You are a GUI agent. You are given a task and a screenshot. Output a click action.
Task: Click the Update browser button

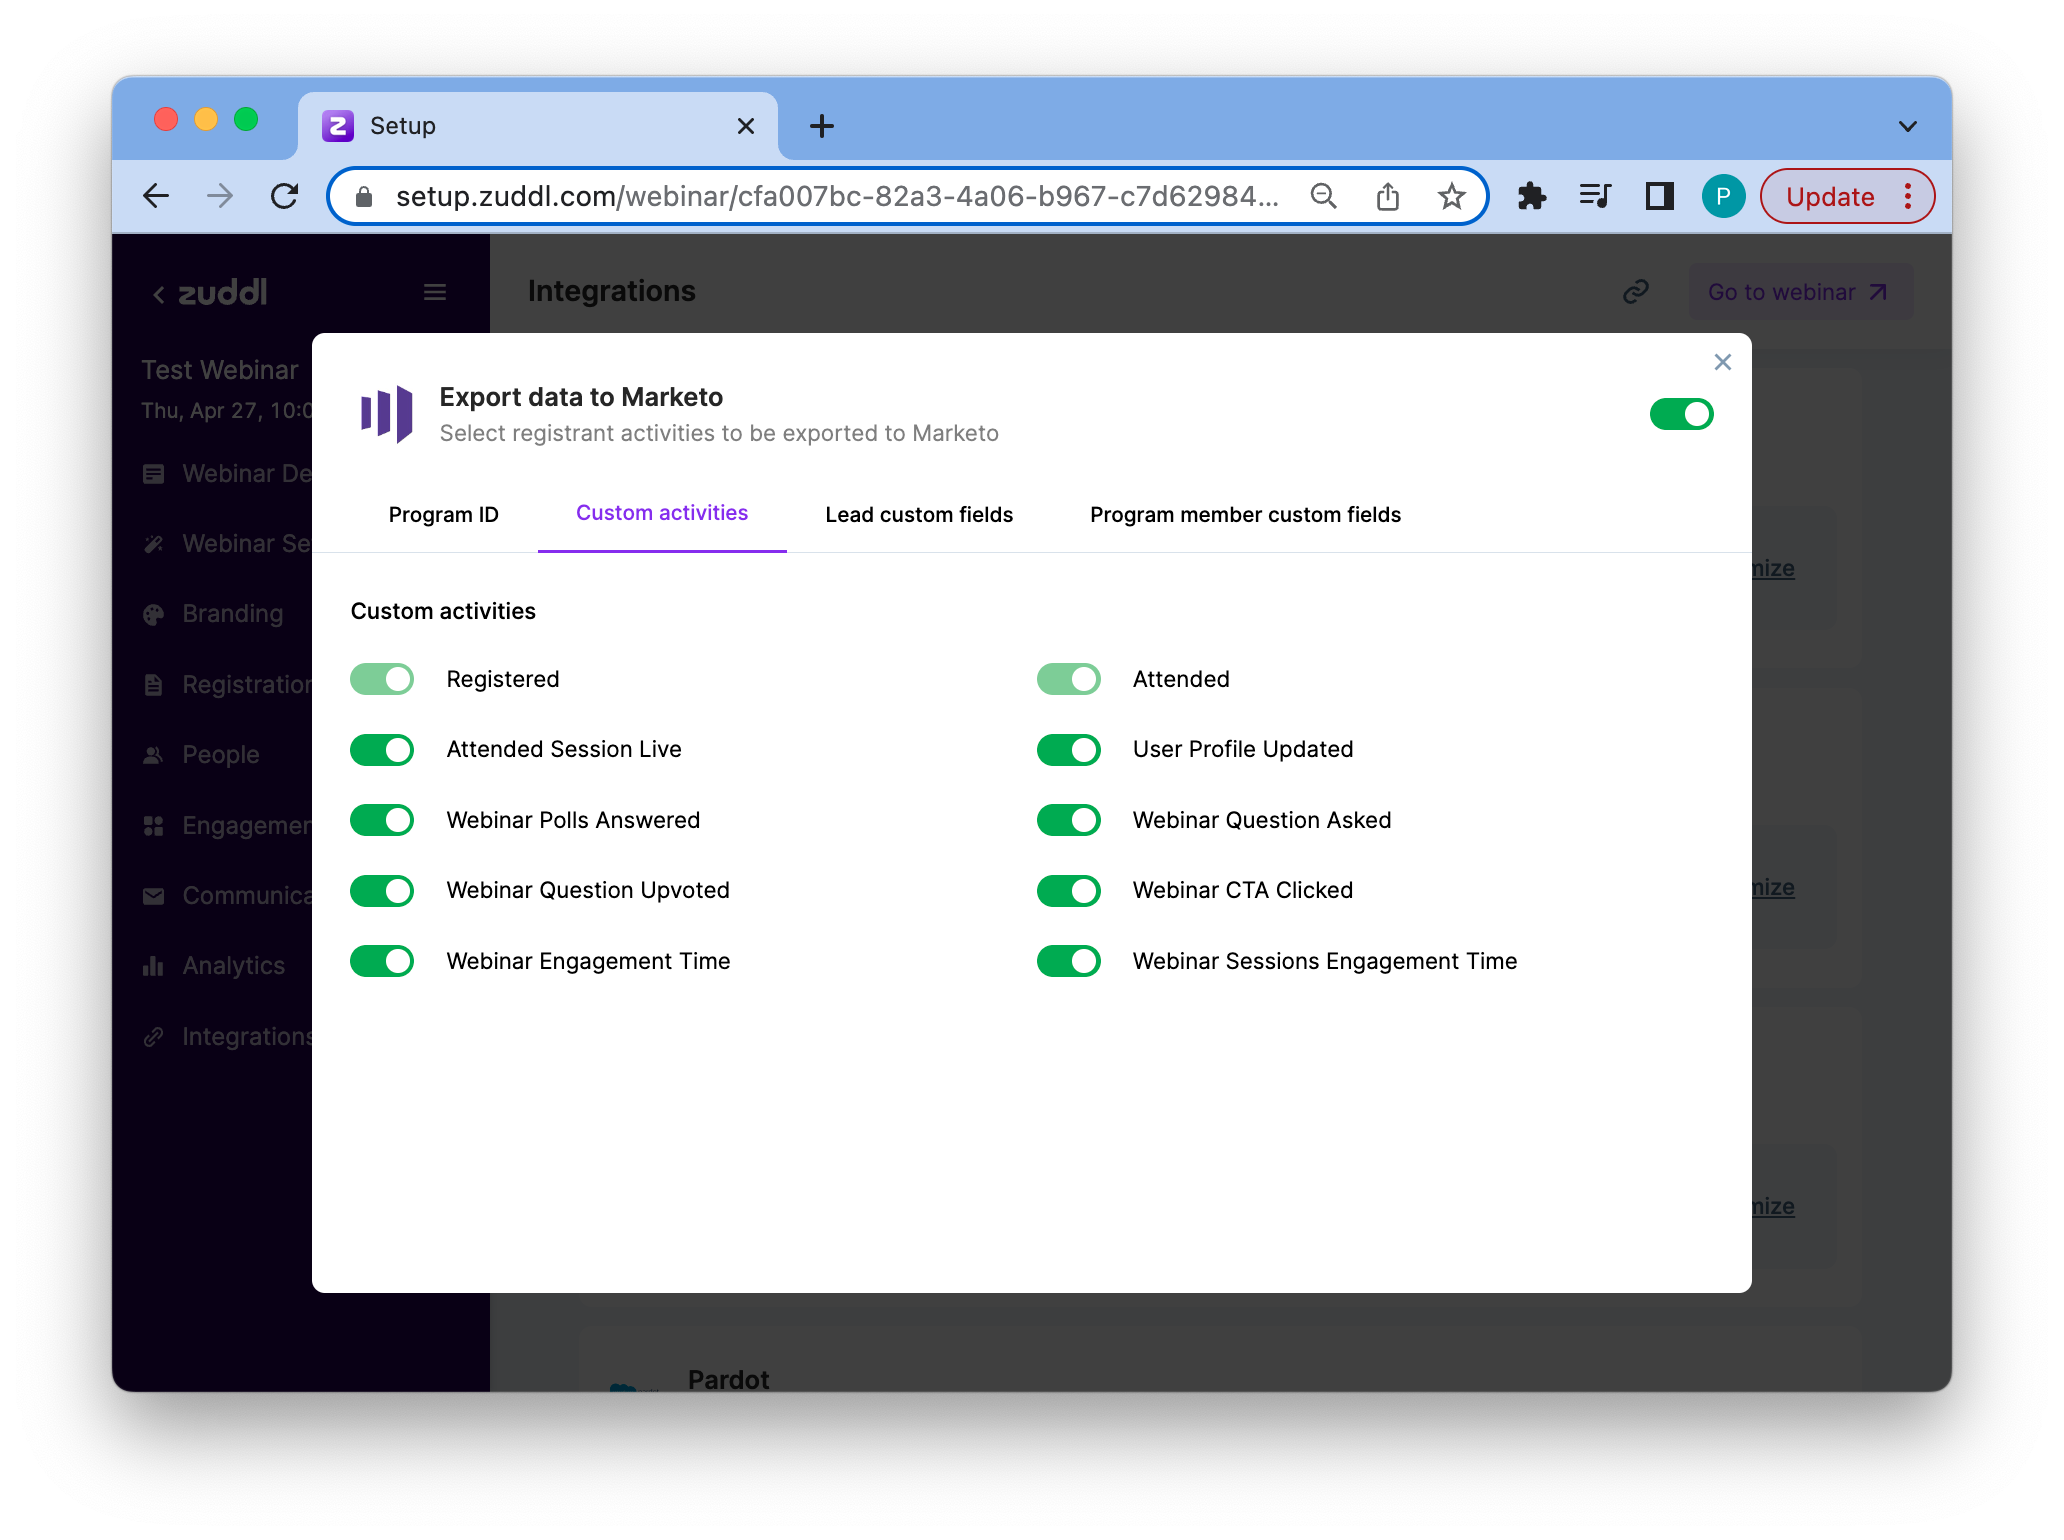coord(1829,196)
